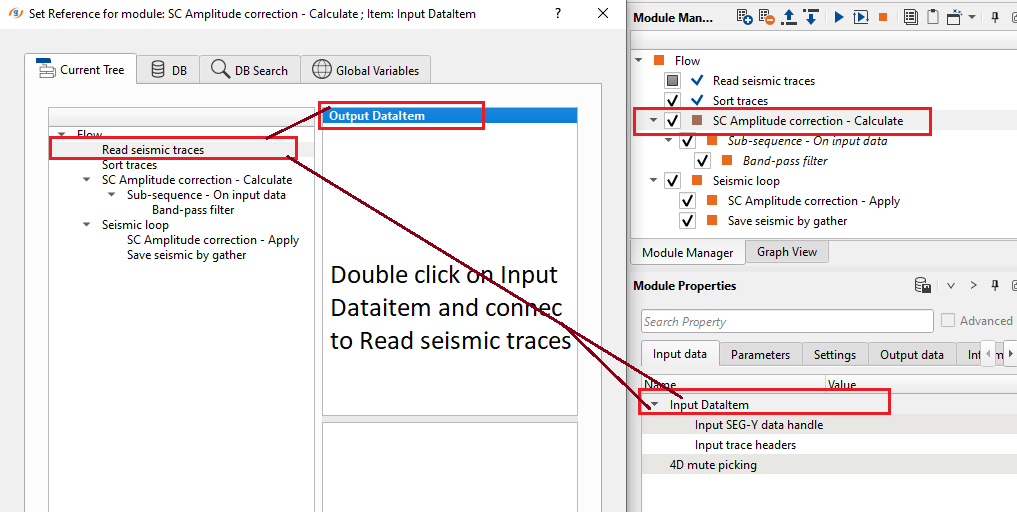Click the database lock icon in Module Properties
1017x512 pixels.
pos(923,286)
